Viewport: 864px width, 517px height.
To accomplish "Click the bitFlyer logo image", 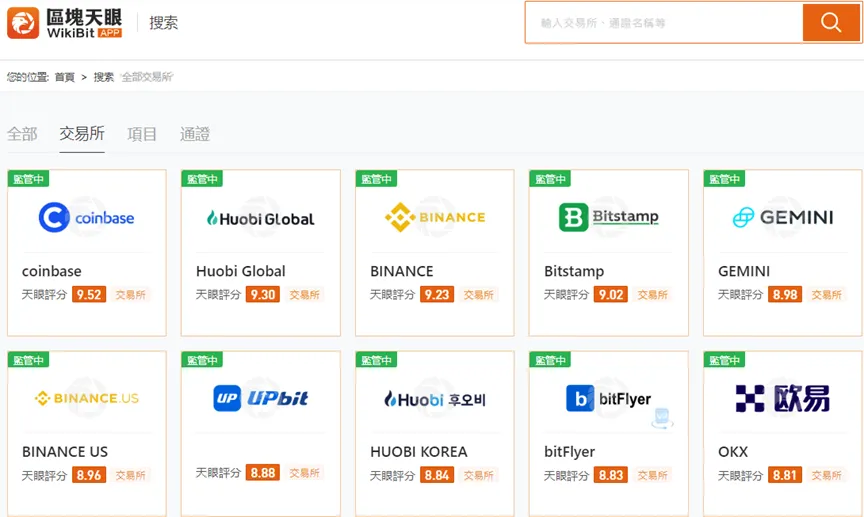I will pos(608,398).
